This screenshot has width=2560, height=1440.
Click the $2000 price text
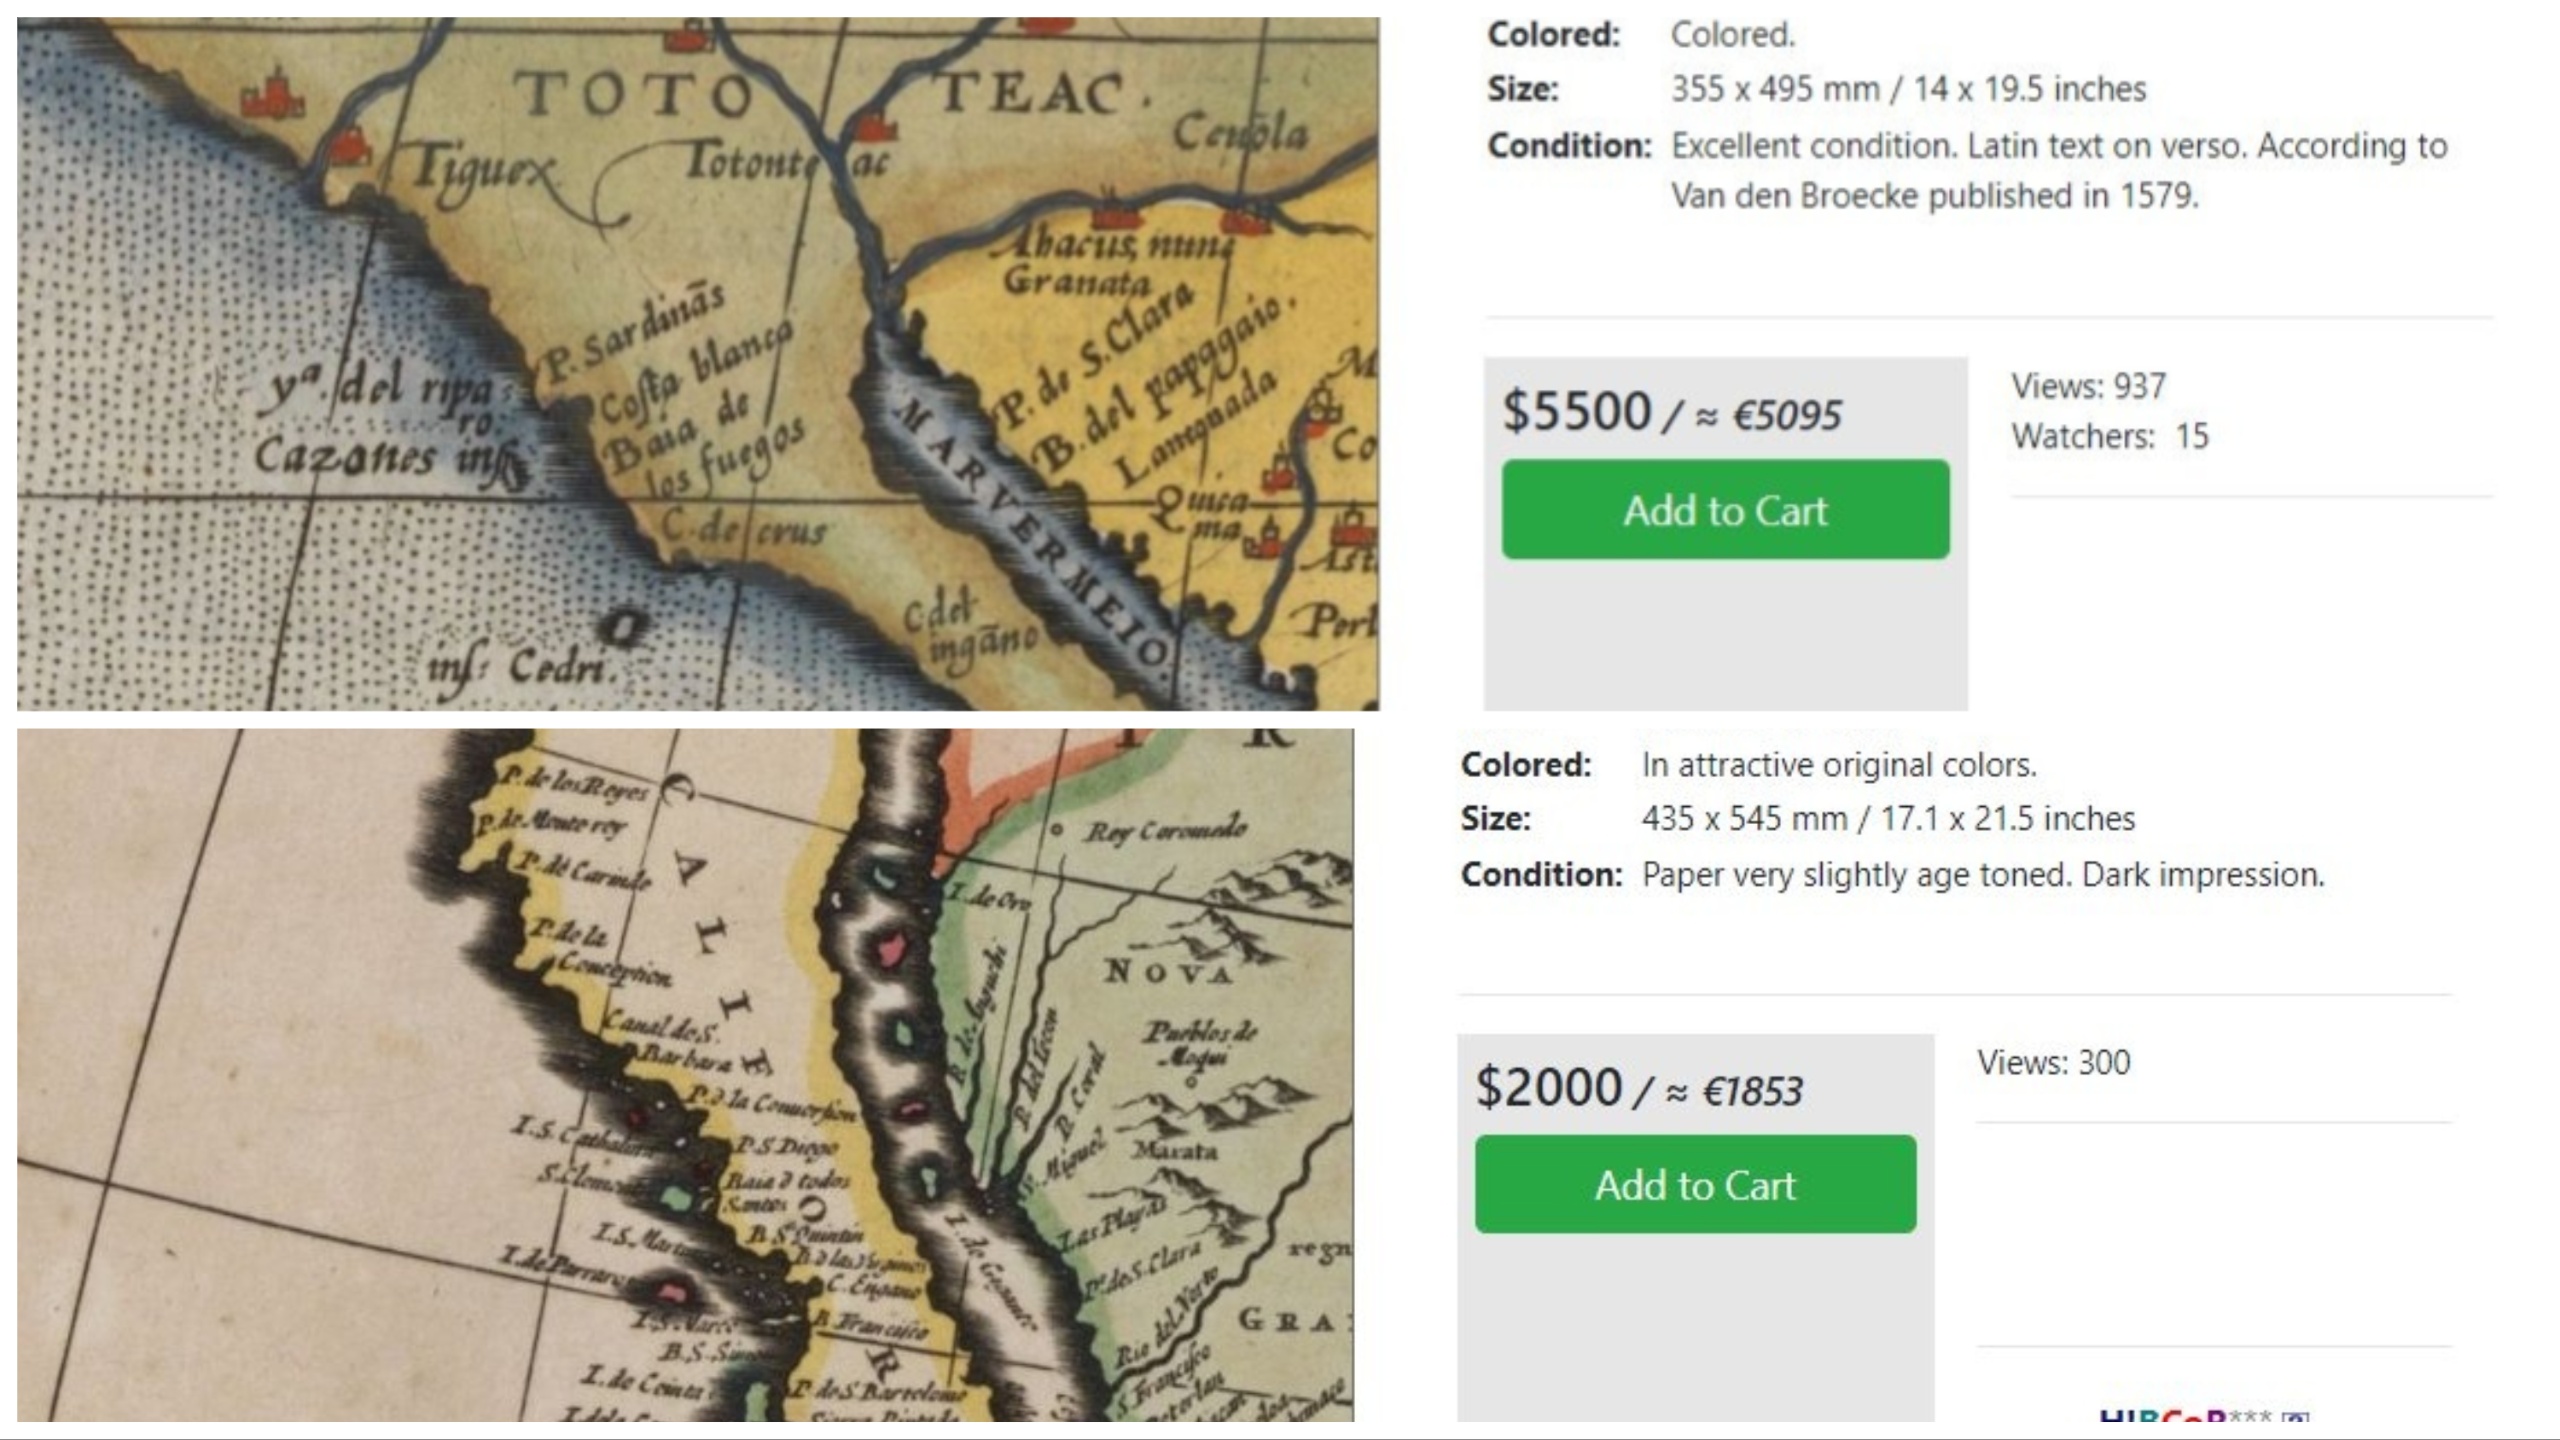click(x=1549, y=1087)
